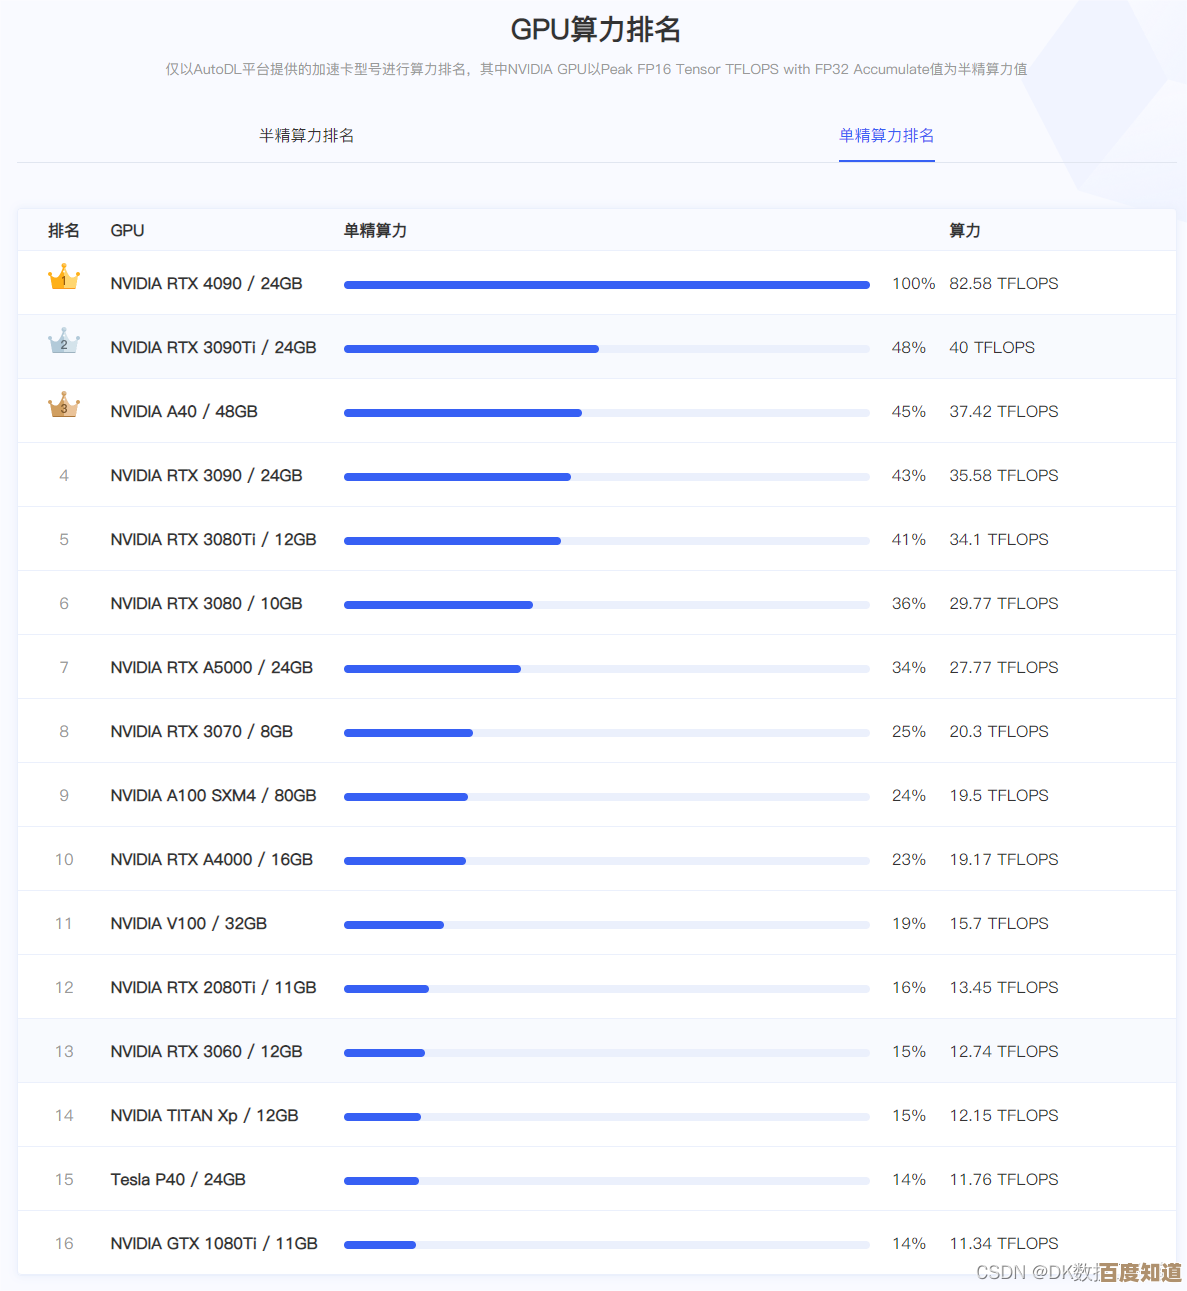Click the NVIDIA A100 SXM4 / 80GB entry

click(x=213, y=796)
